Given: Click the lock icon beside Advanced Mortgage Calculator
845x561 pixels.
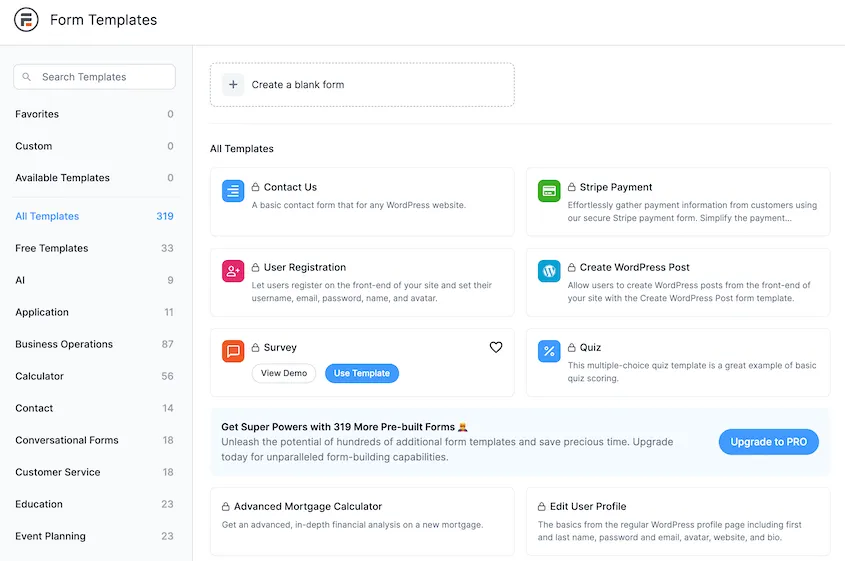Looking at the screenshot, I should tap(226, 507).
